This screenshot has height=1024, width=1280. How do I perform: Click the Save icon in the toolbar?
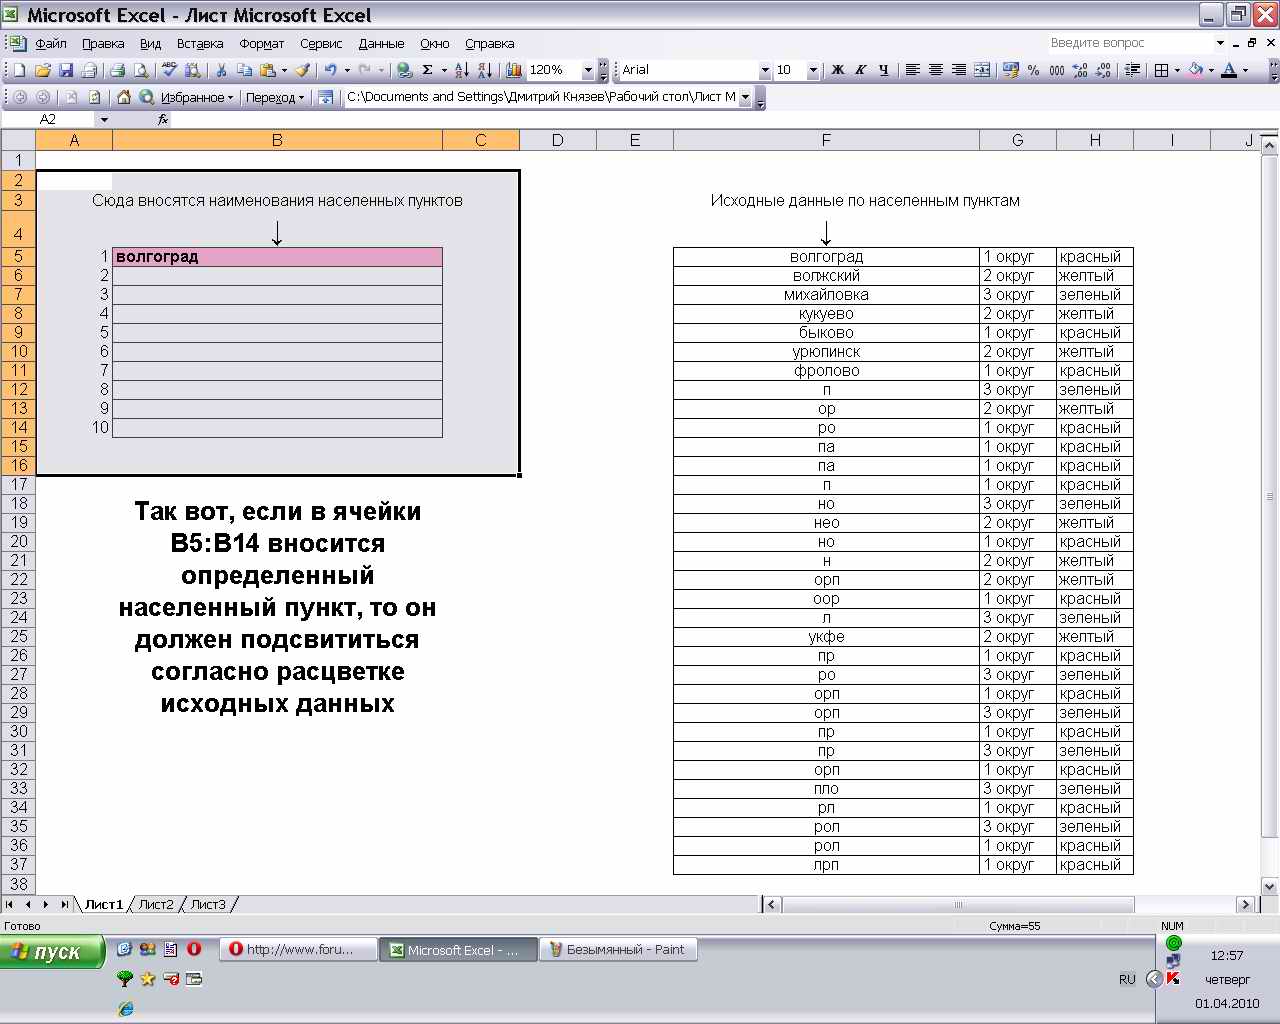point(66,70)
